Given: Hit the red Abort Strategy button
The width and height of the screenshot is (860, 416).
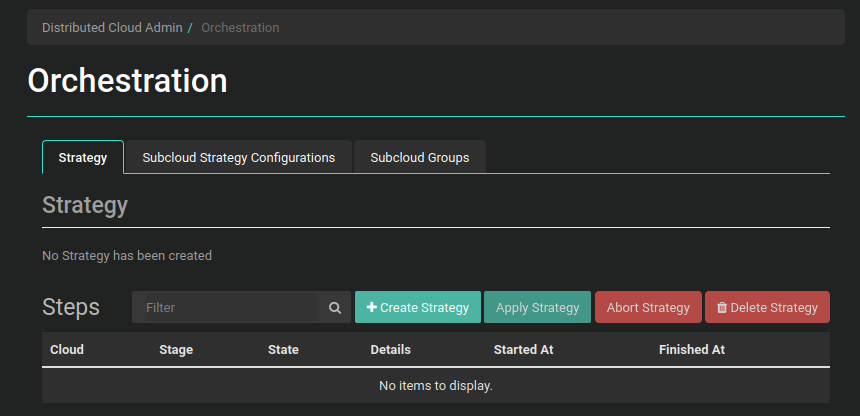Looking at the screenshot, I should pyautogui.click(x=648, y=308).
